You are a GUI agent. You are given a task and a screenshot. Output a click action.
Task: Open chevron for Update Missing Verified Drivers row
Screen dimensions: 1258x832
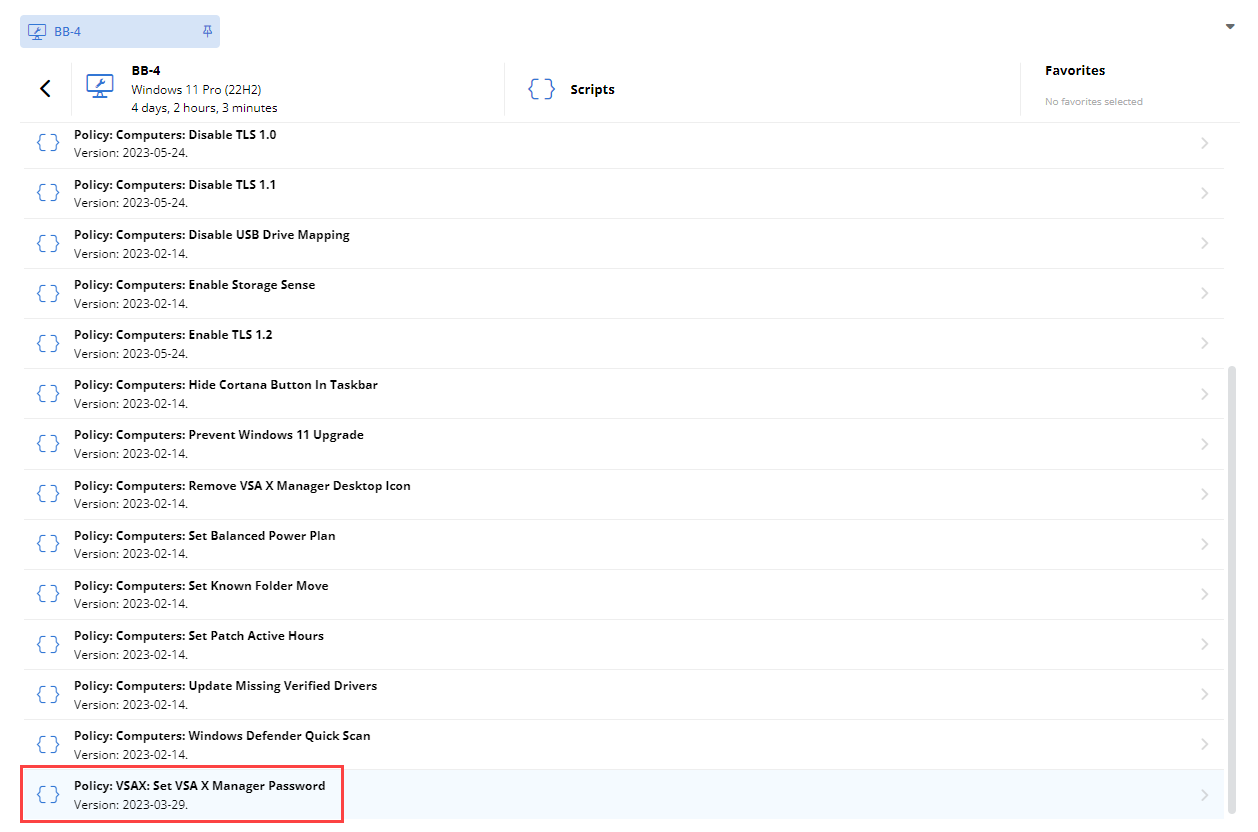[x=1204, y=694]
